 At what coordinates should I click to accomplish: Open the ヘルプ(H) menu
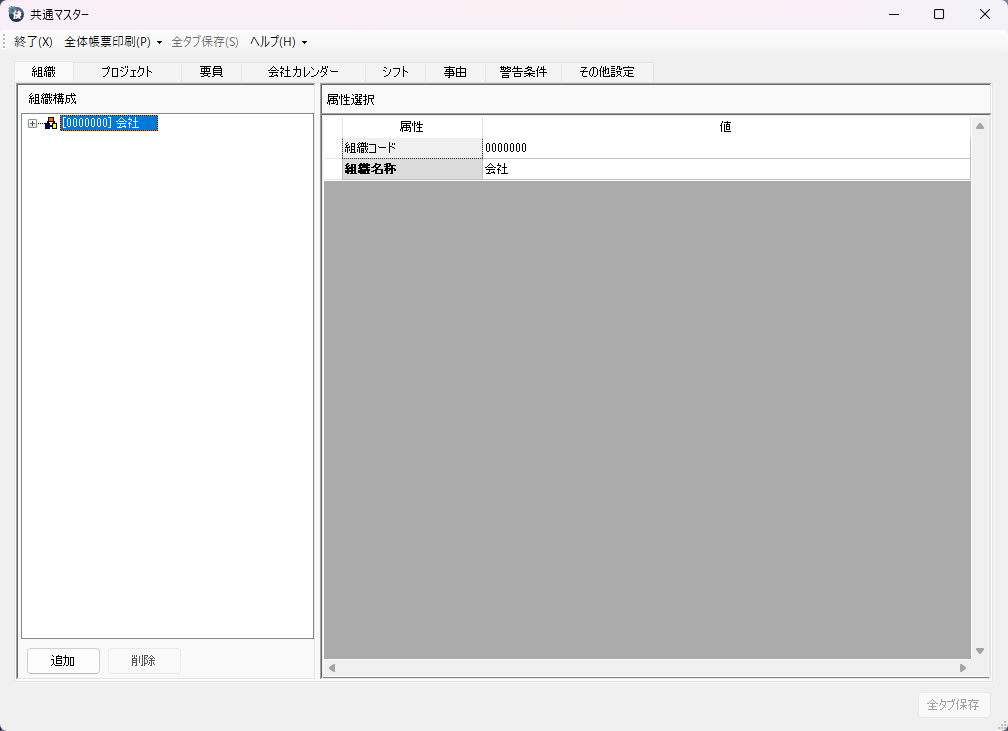click(273, 42)
